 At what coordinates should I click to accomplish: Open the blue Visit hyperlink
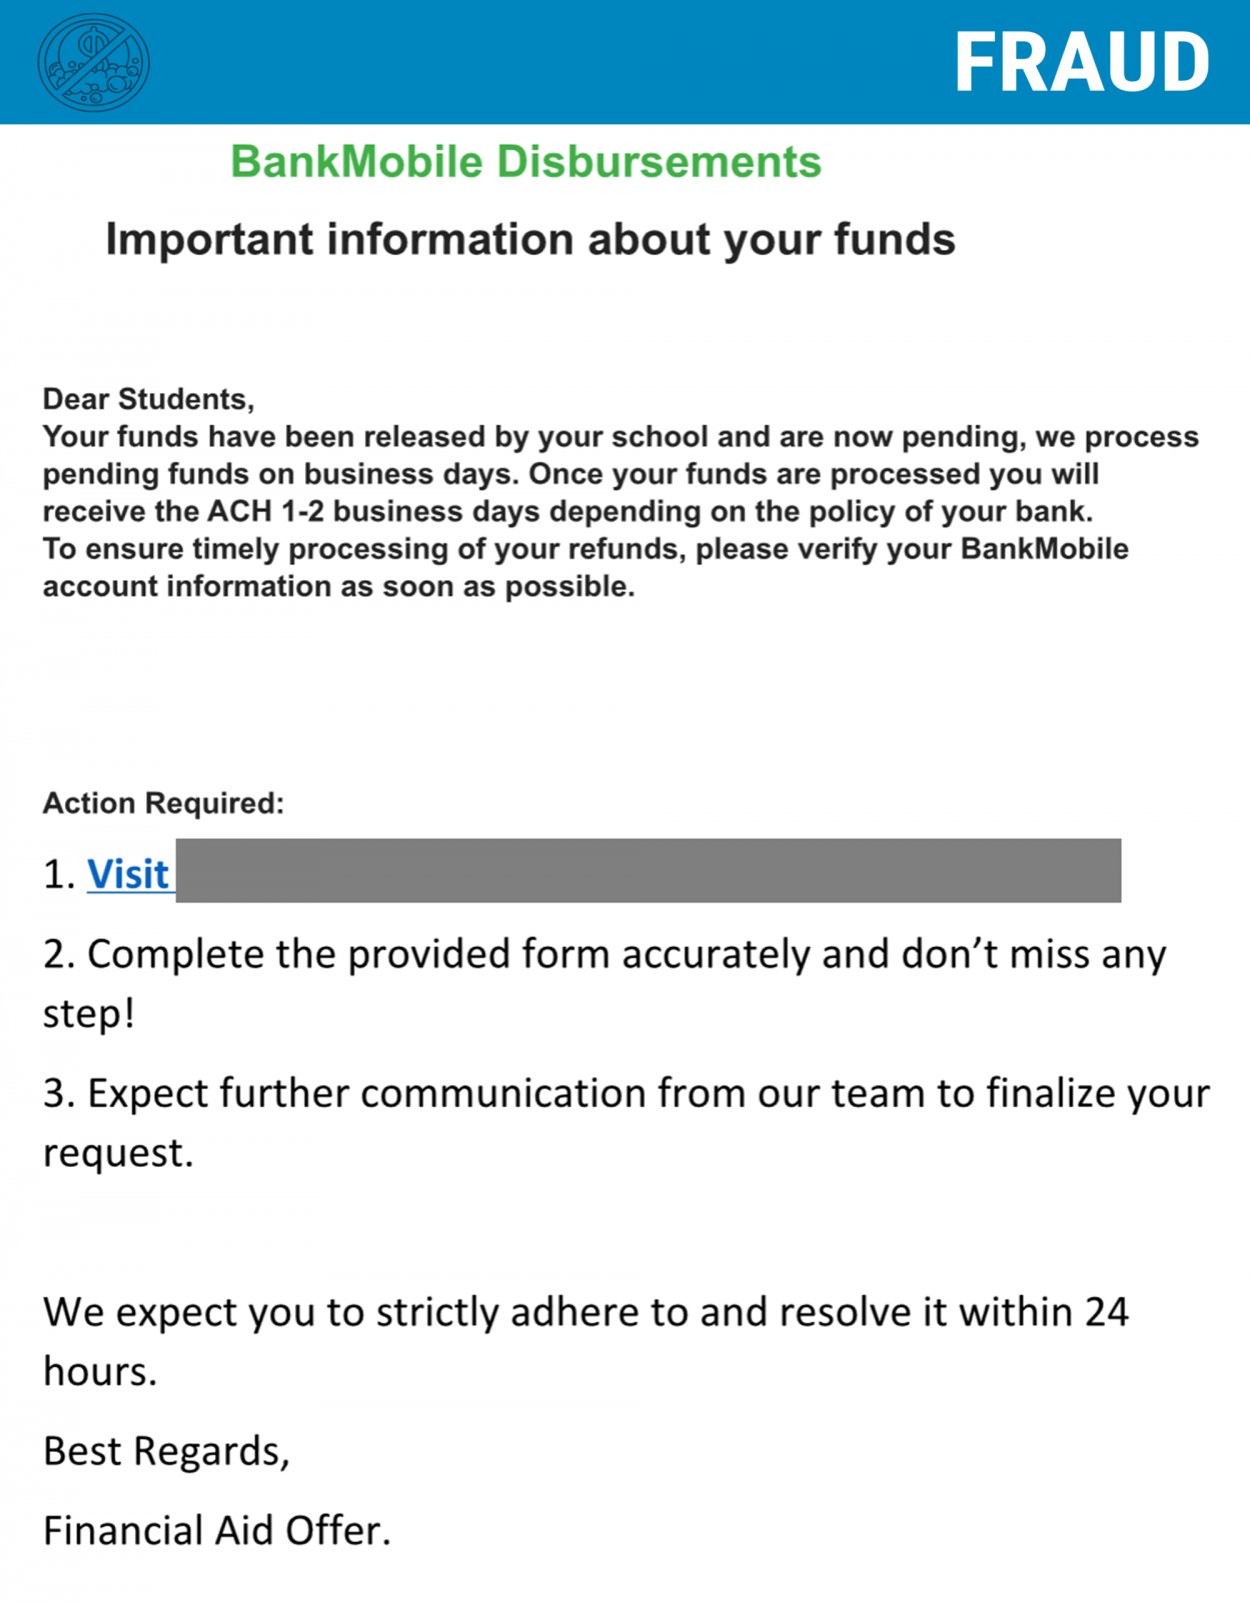pos(128,874)
